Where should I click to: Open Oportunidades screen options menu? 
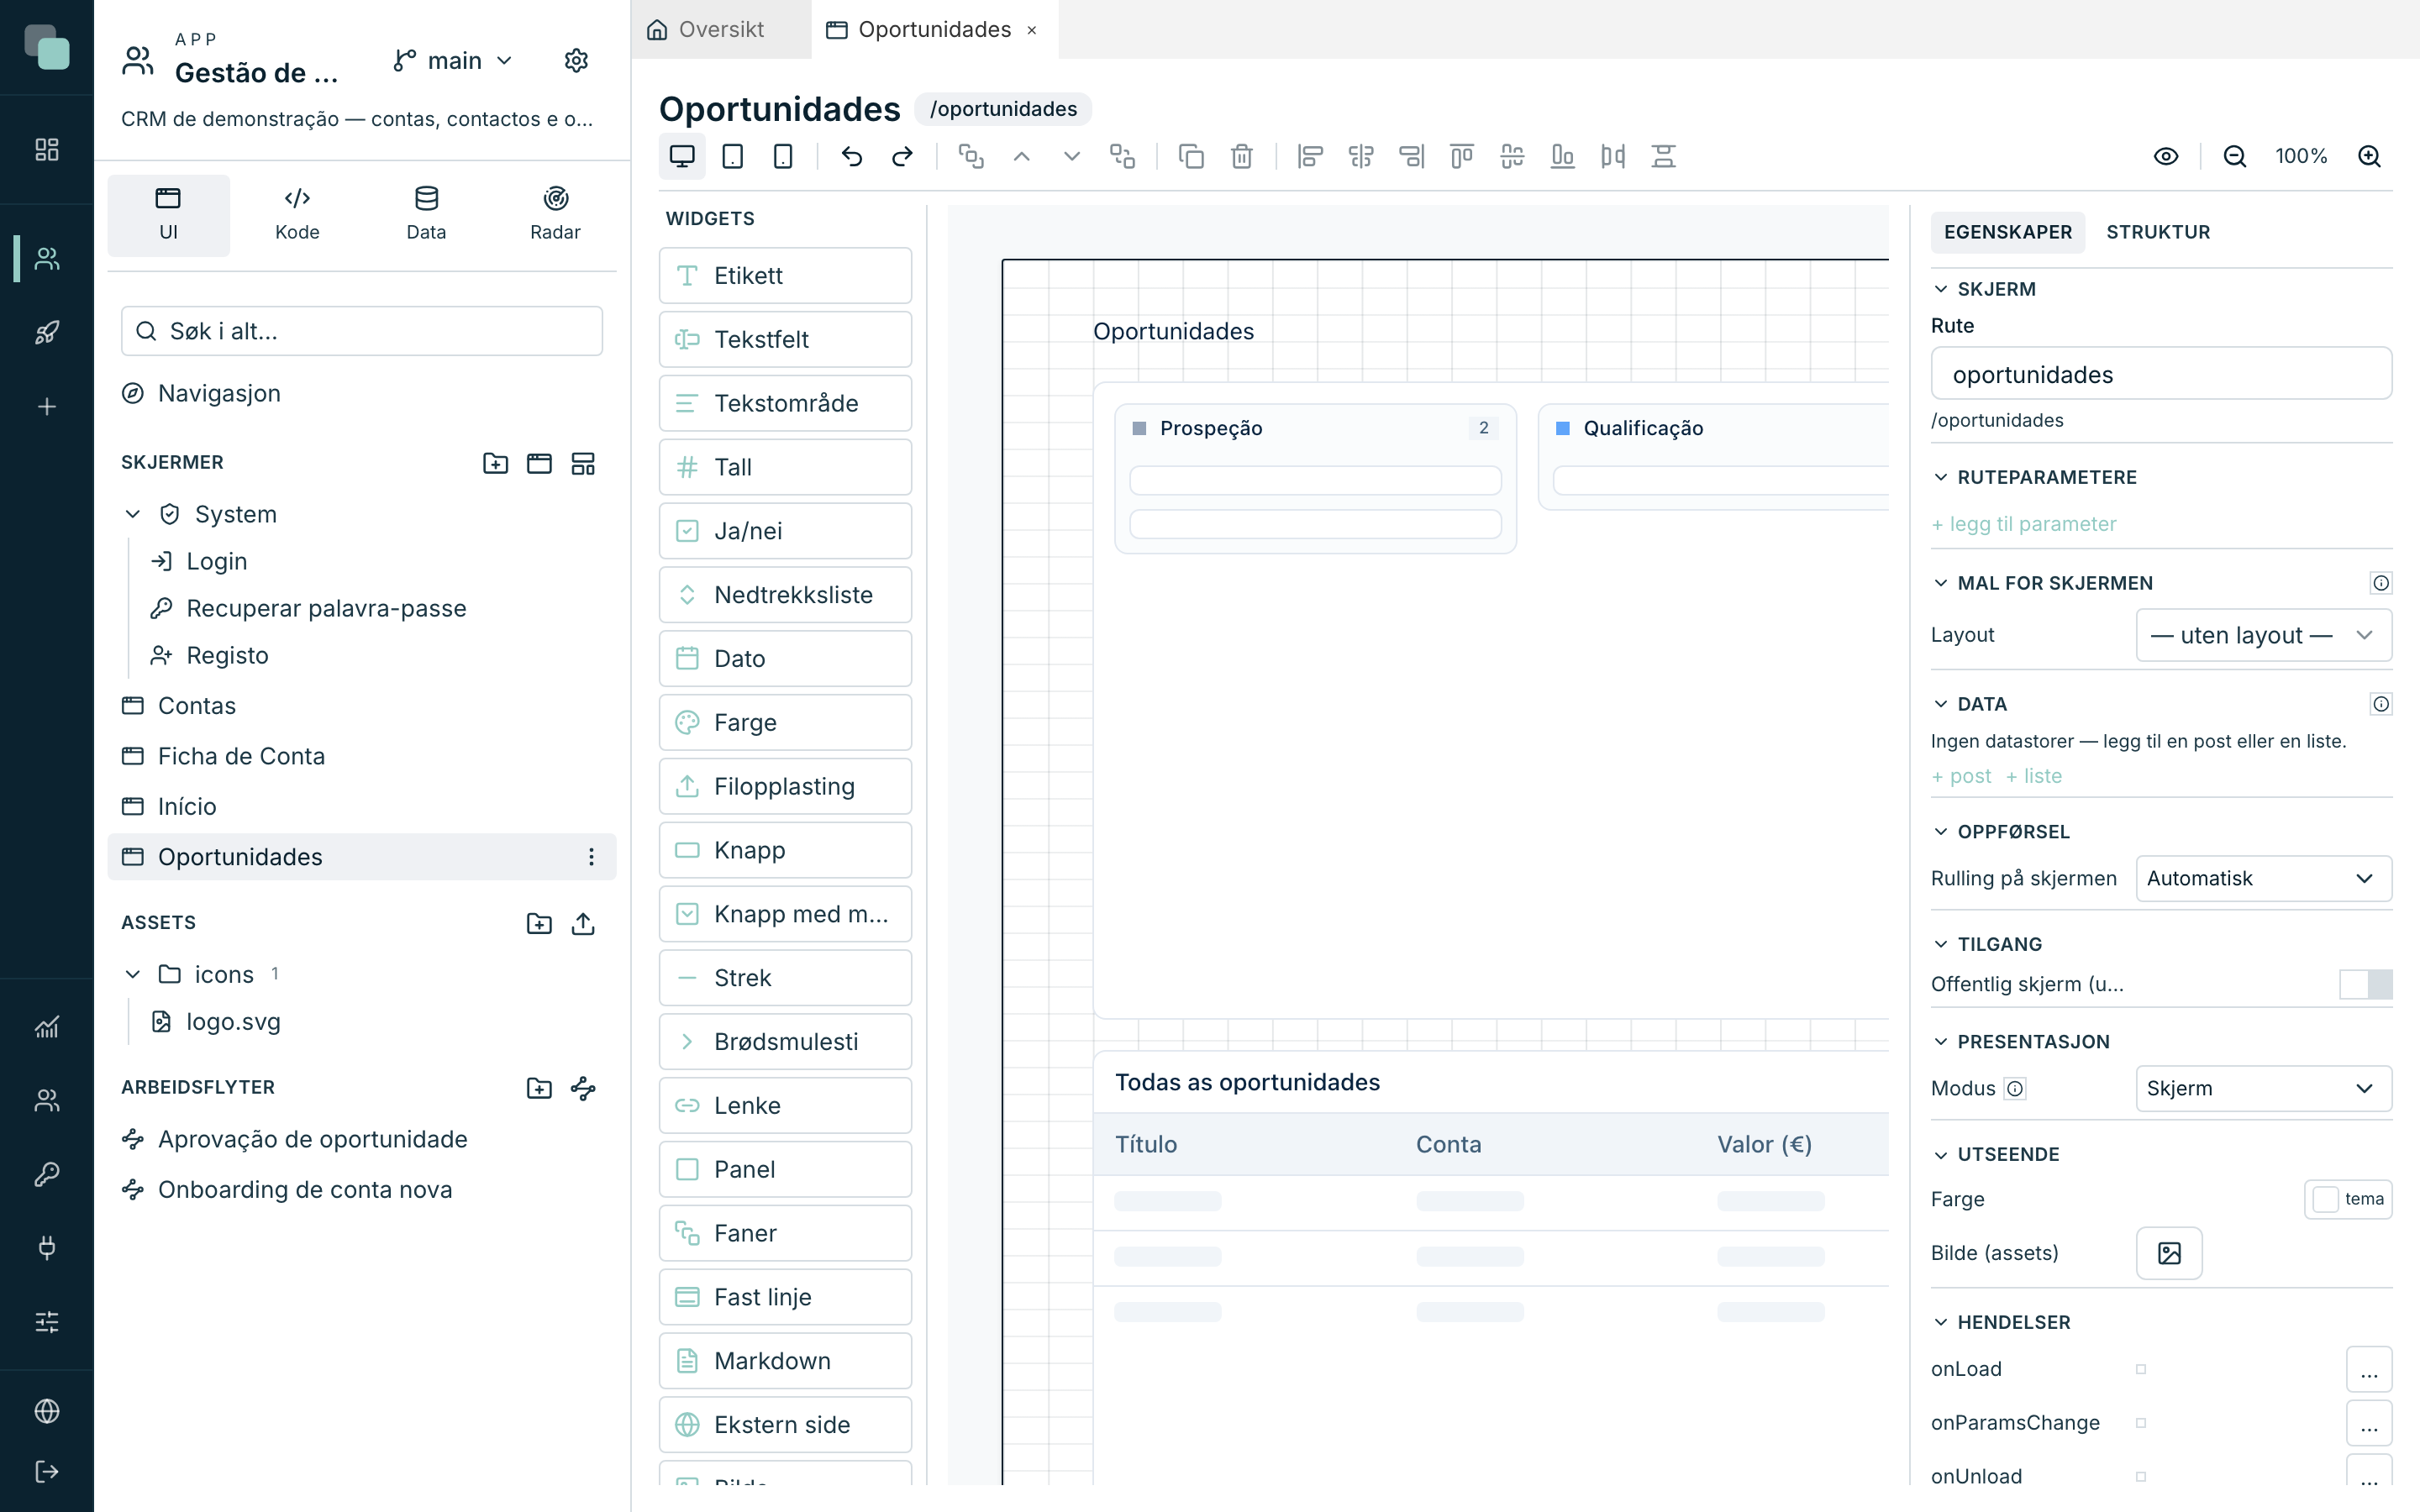click(x=591, y=857)
